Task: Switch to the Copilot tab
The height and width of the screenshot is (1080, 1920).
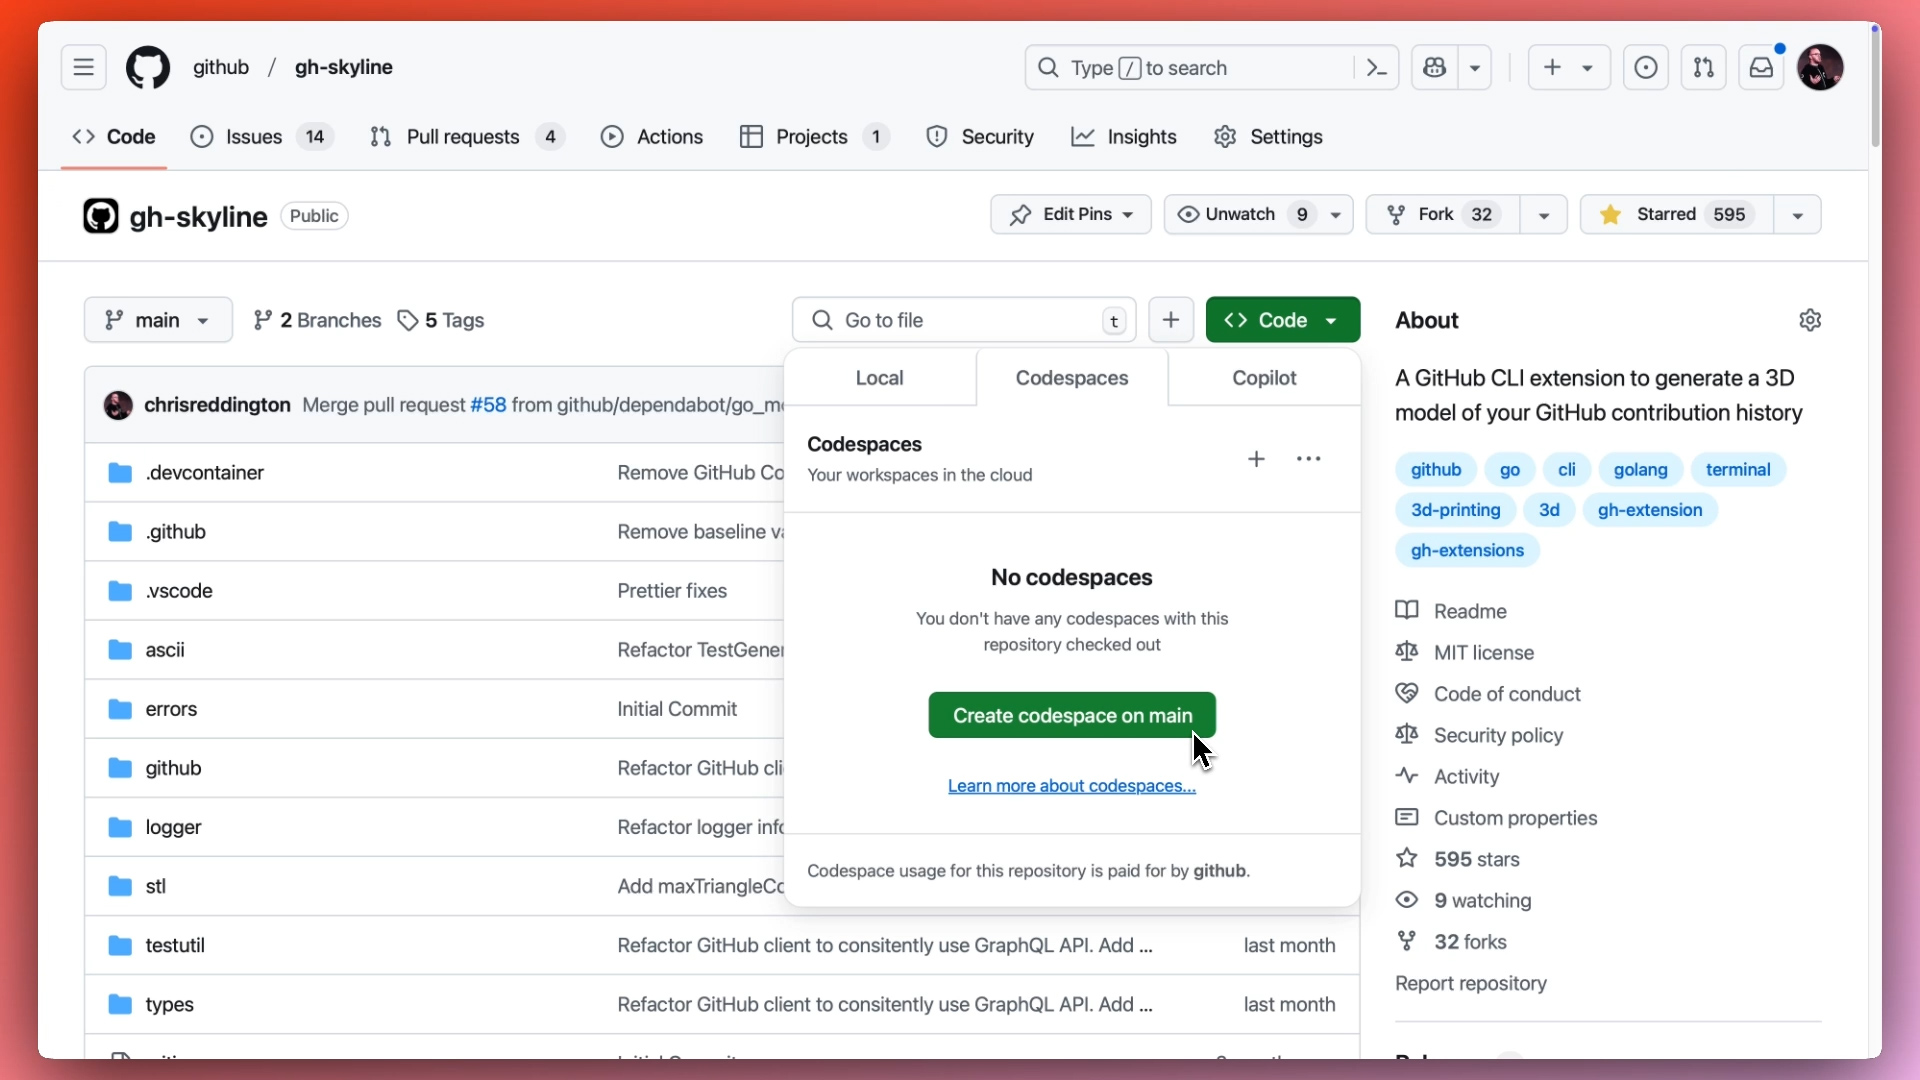Action: (1263, 378)
